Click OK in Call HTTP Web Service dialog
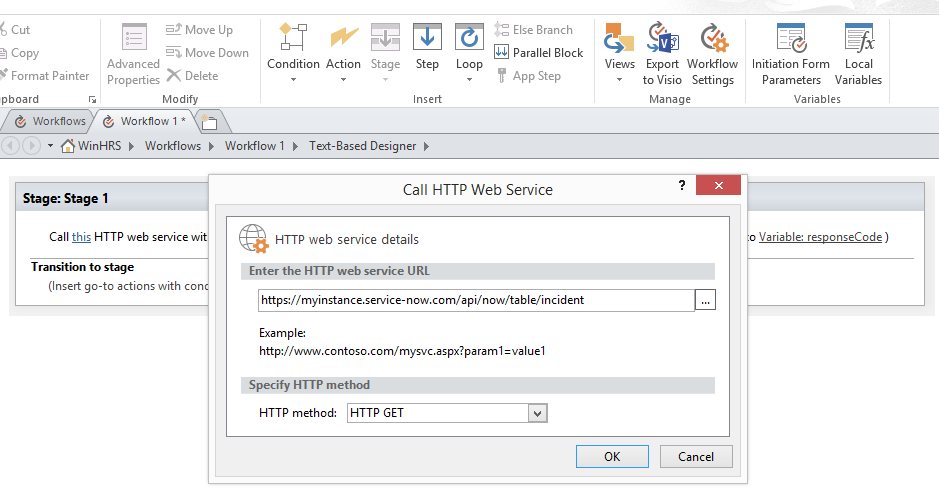 tap(612, 456)
